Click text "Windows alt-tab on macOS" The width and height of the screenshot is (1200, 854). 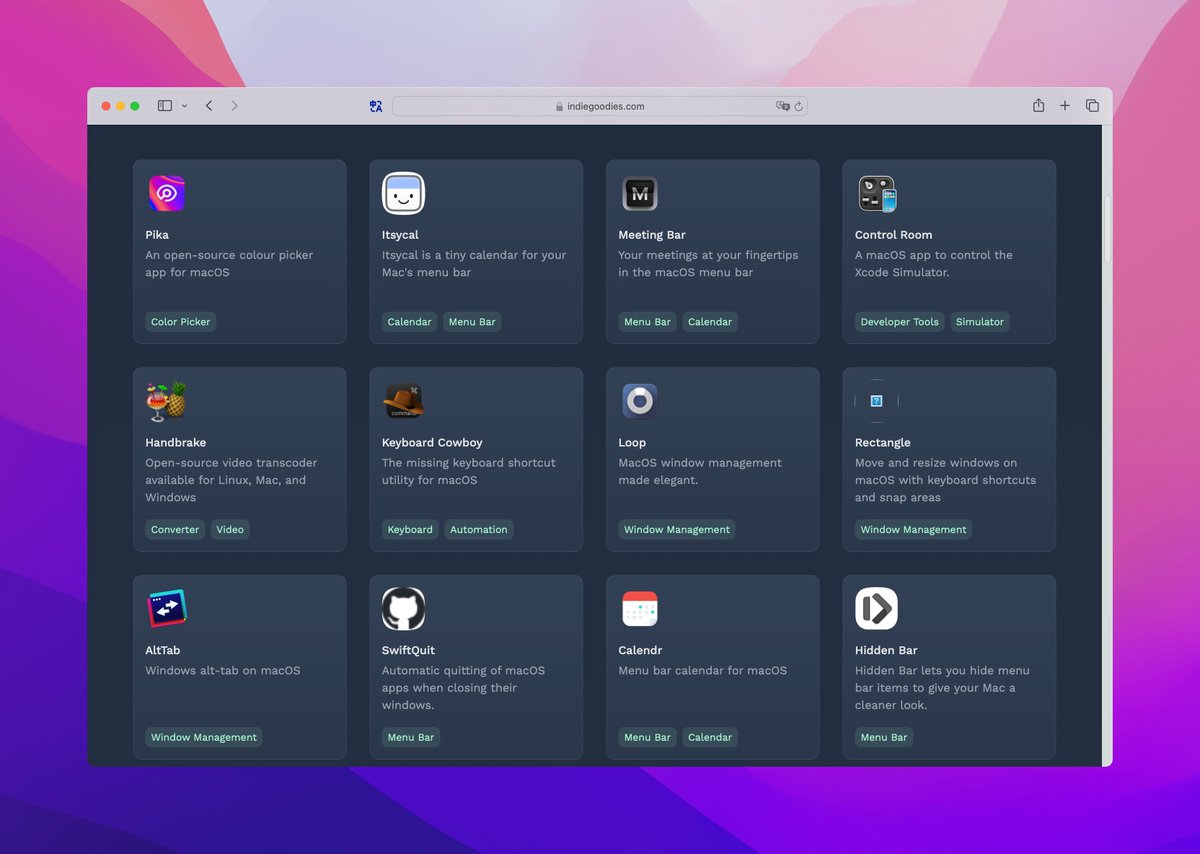pyautogui.click(x=223, y=671)
